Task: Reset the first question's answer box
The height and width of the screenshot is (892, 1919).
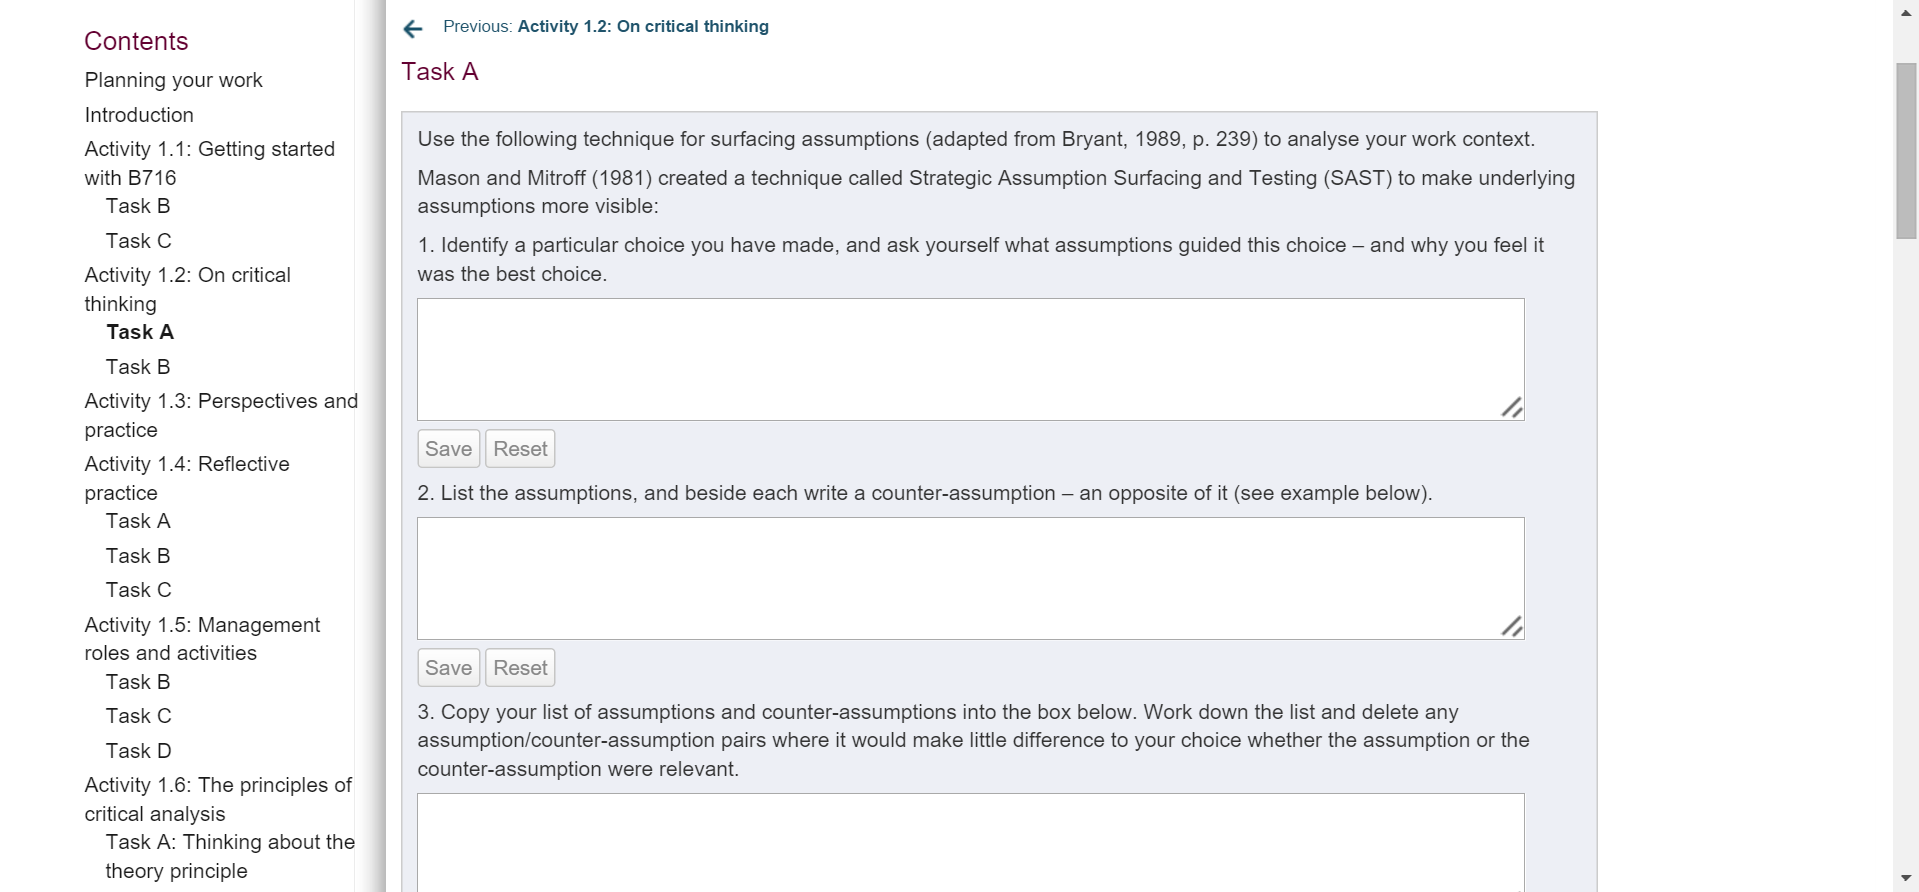Action: 520,449
